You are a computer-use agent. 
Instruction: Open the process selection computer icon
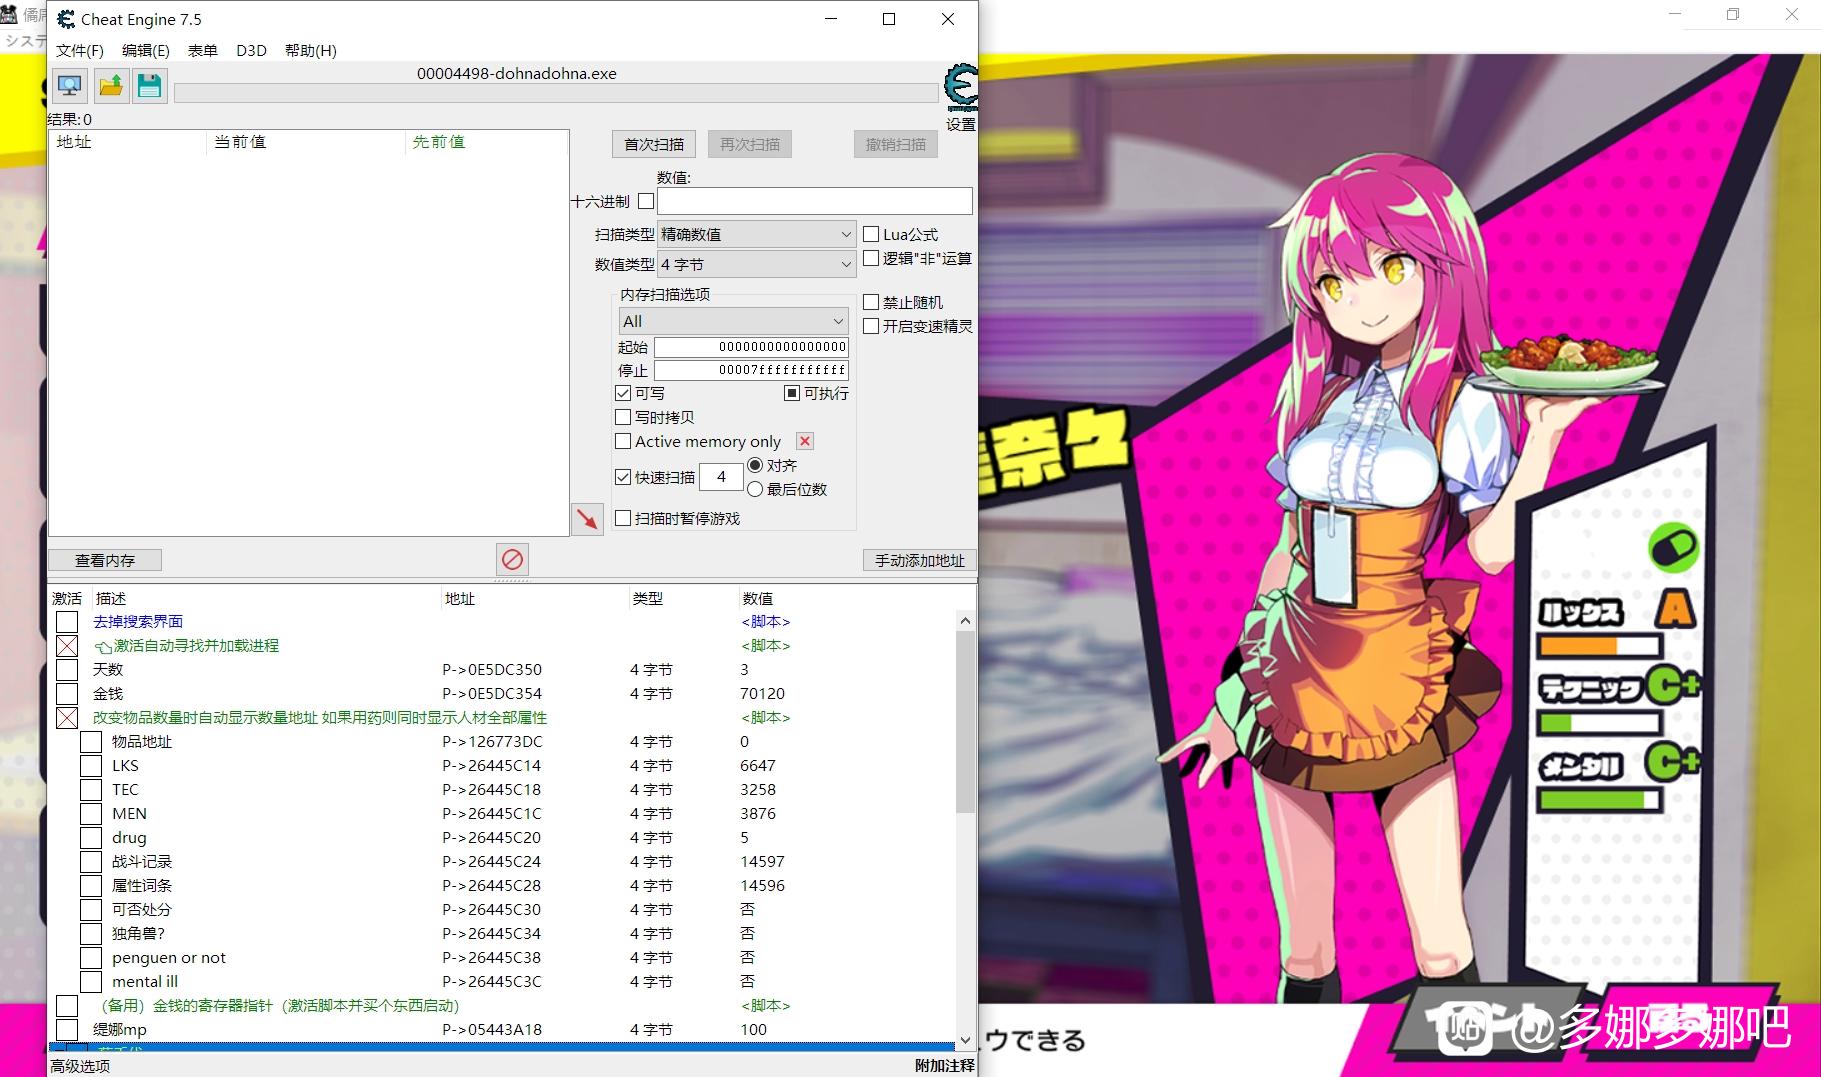pos(70,86)
